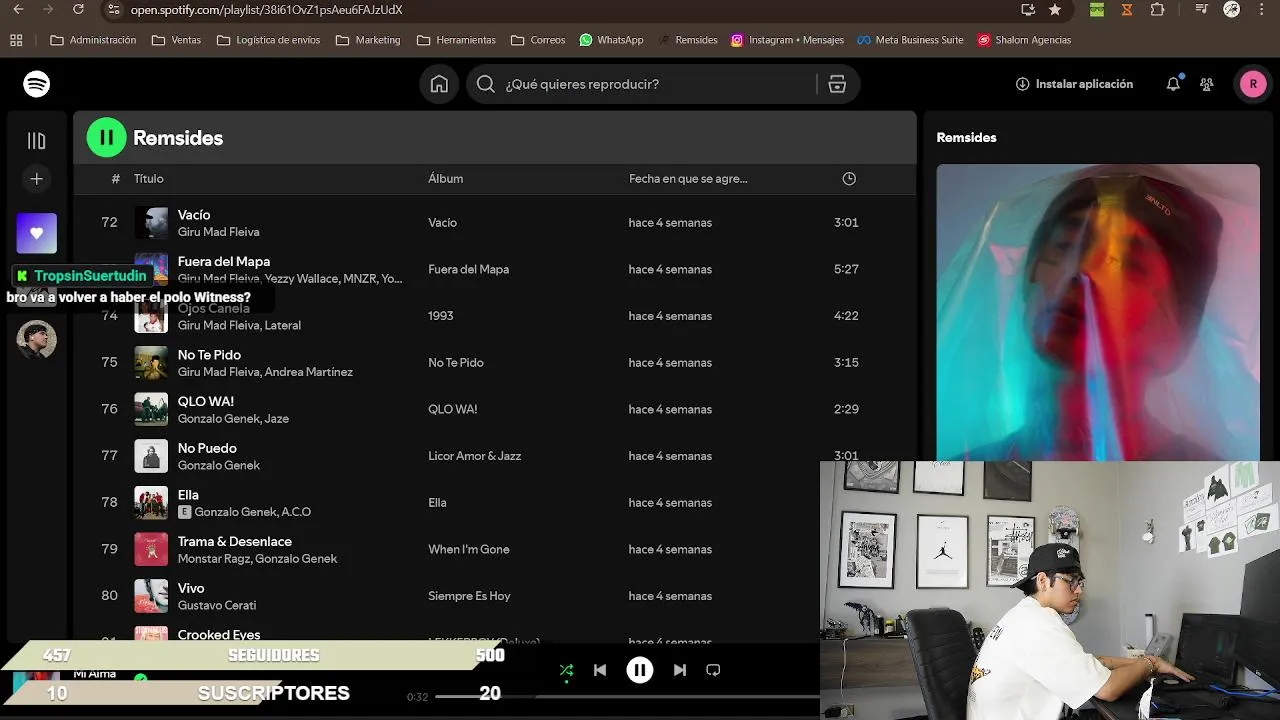Open the Siempre Es Hoy album link
The height and width of the screenshot is (720, 1280).
point(469,596)
